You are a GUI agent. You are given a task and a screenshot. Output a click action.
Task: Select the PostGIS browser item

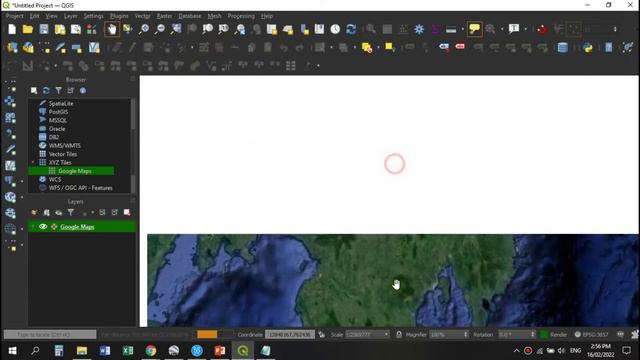(x=58, y=112)
